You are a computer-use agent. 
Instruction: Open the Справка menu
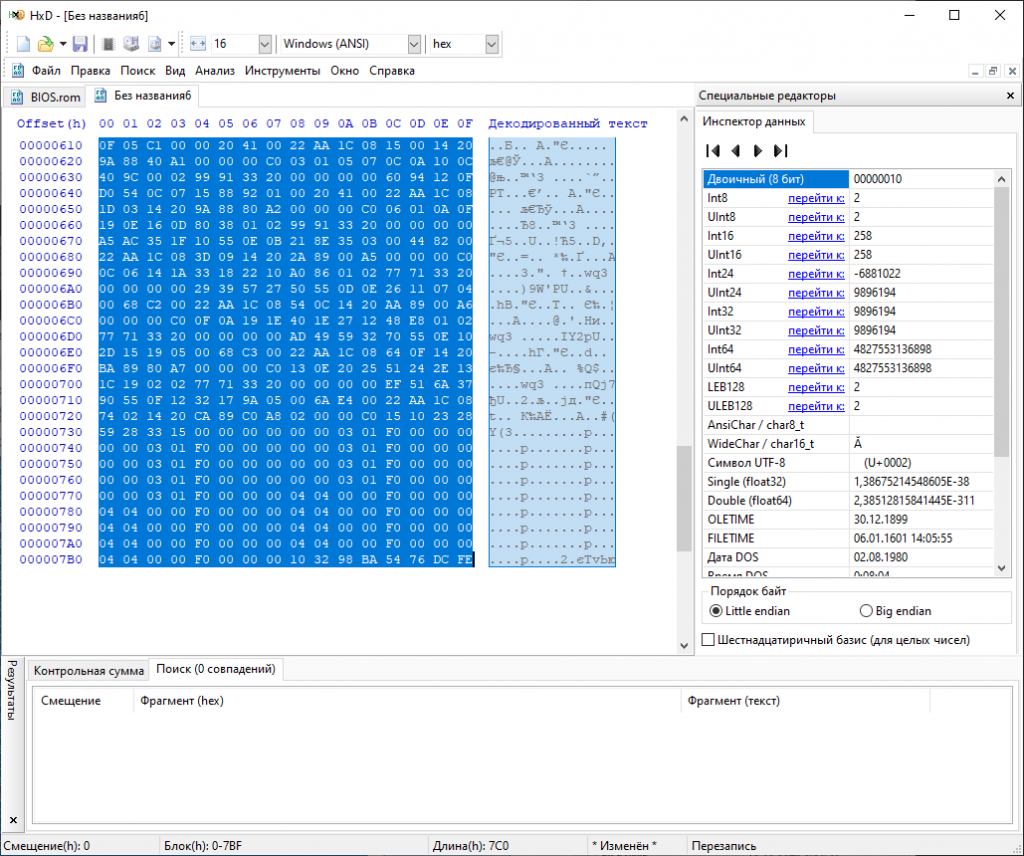pyautogui.click(x=392, y=71)
